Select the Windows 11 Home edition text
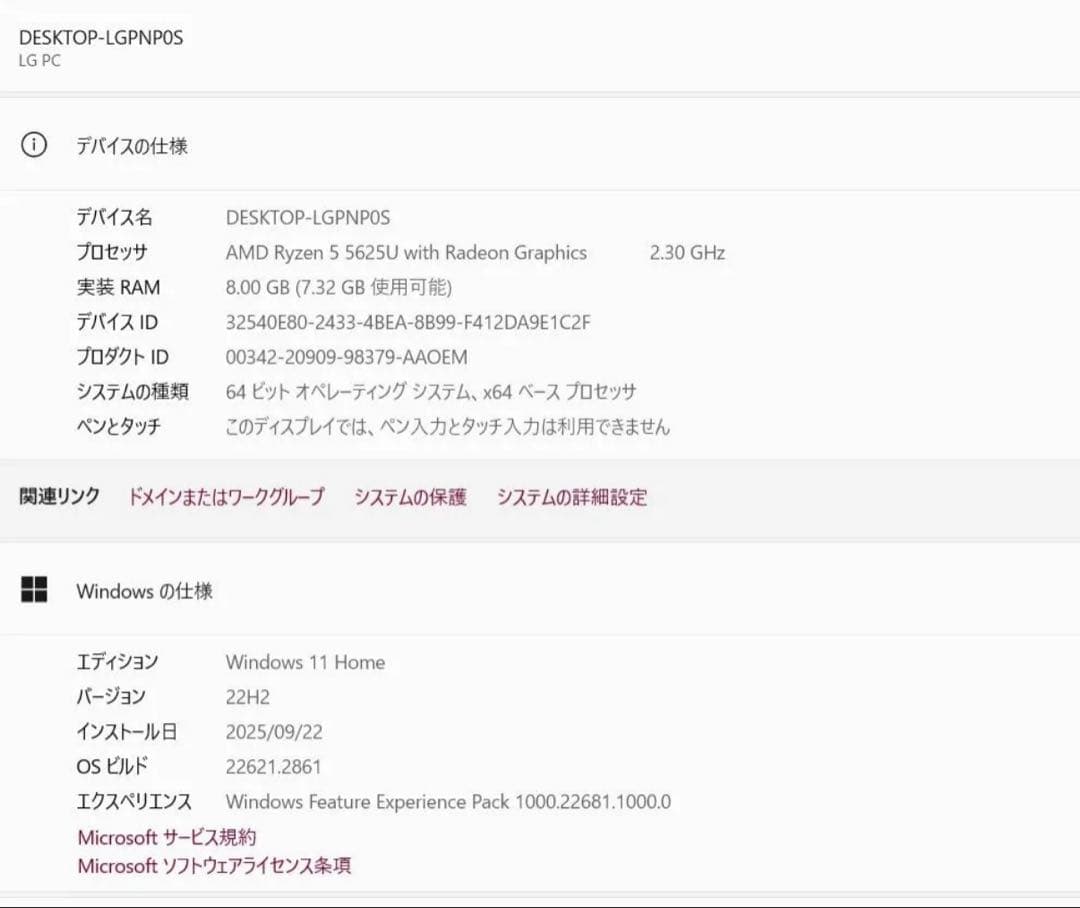This screenshot has height=908, width=1080. 305,662
